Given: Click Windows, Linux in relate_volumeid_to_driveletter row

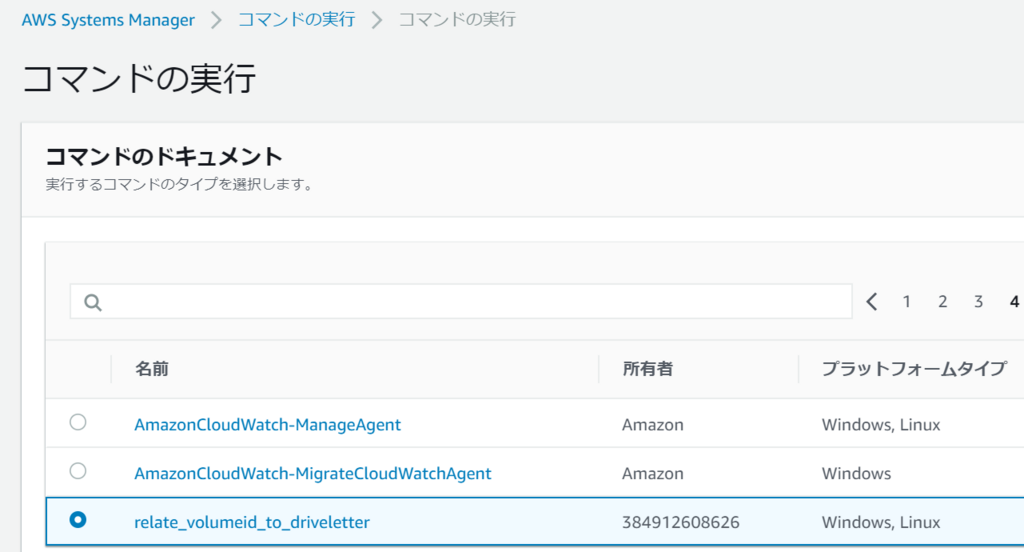Looking at the screenshot, I should [x=881, y=523].
